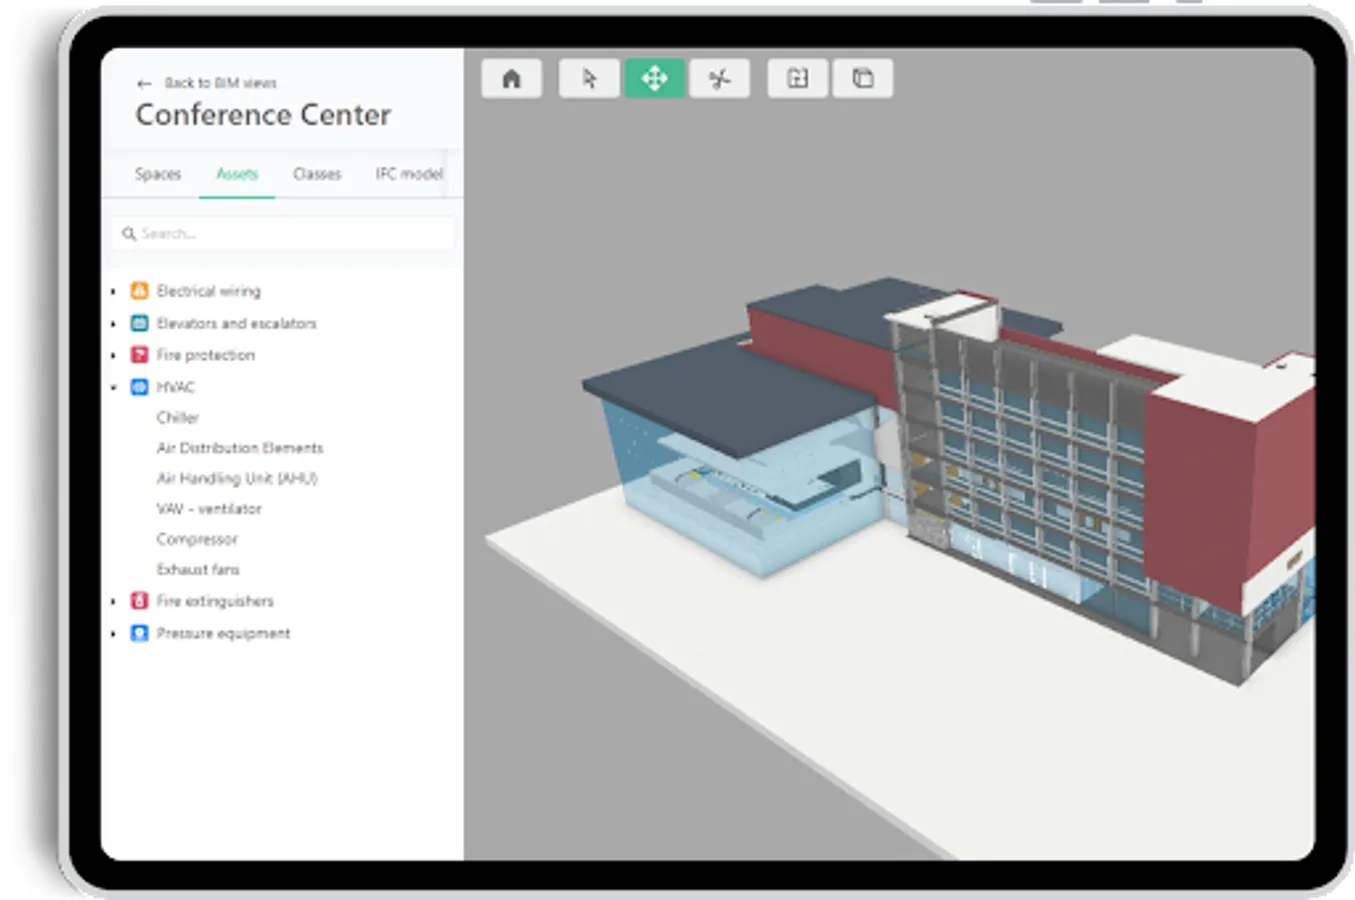Activate the green pan/move tool

655,78
